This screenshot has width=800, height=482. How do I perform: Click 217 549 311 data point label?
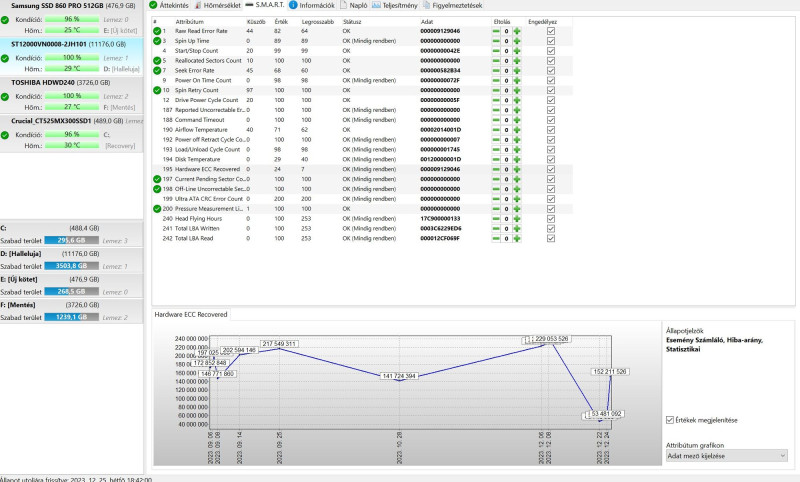(279, 344)
